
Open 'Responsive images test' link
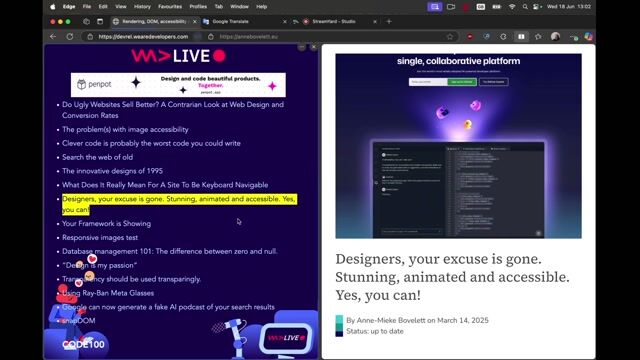[x=100, y=238]
